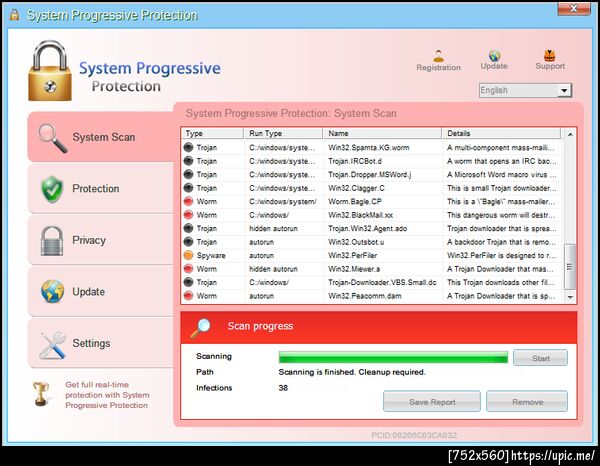Click the System Scan magnifier icon
The height and width of the screenshot is (466, 600).
[52, 138]
